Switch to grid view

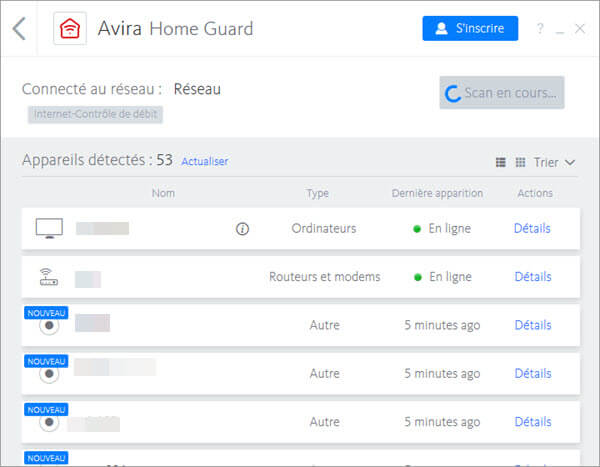coord(520,162)
